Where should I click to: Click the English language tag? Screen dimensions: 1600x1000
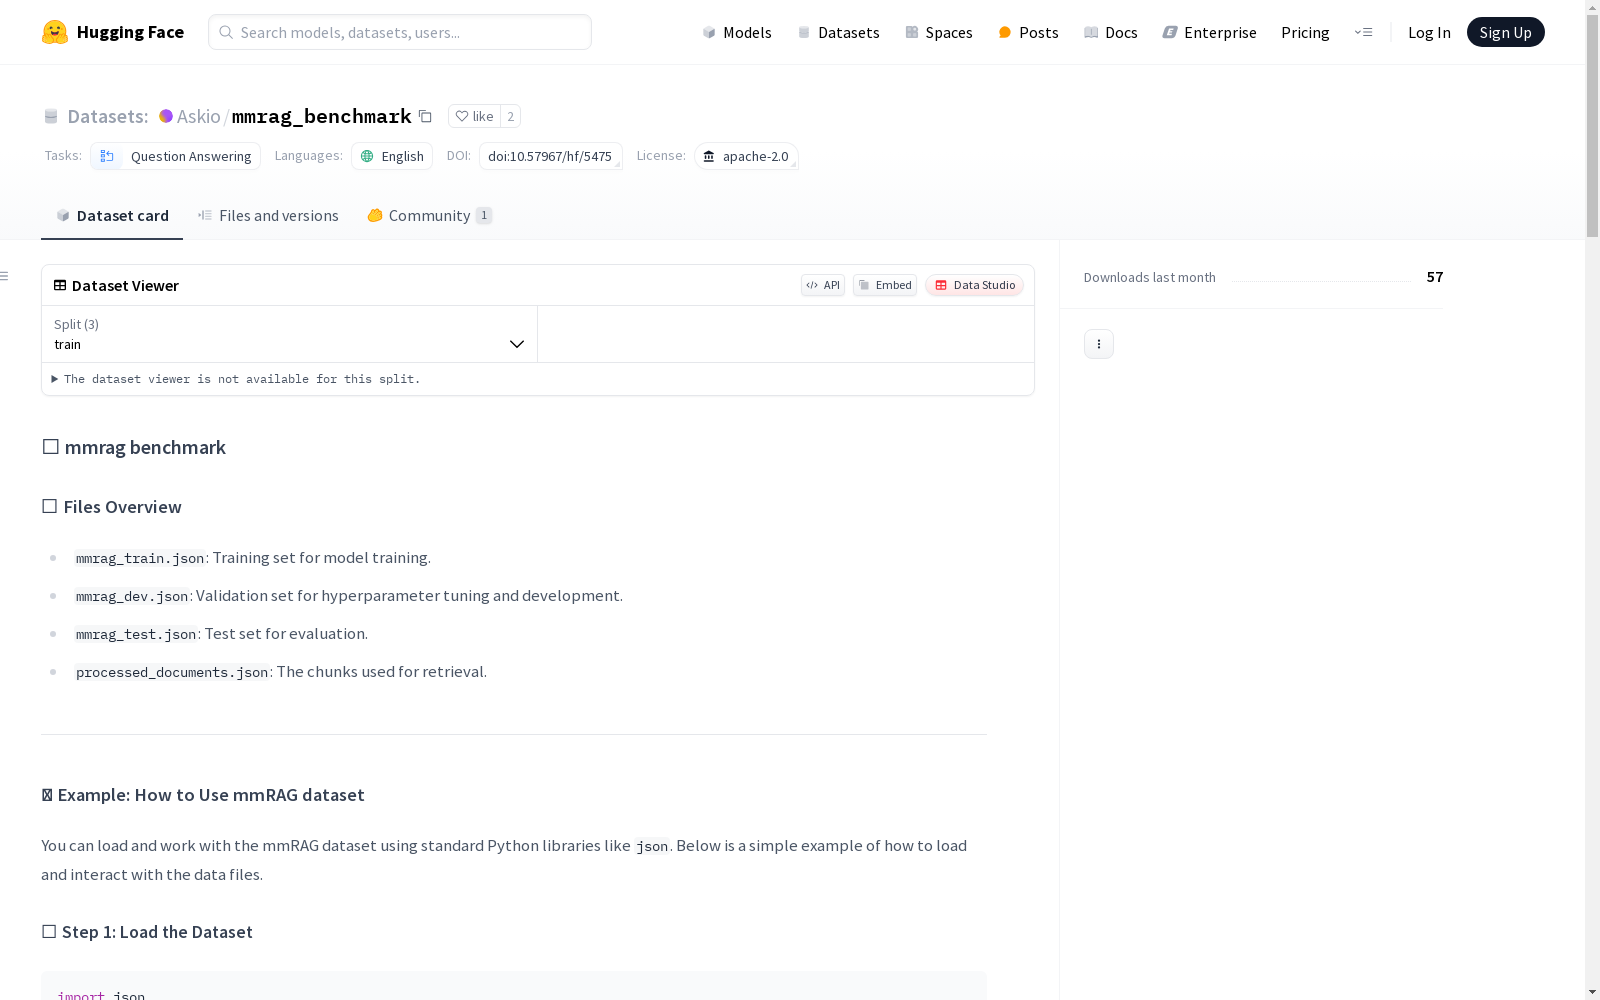click(x=392, y=156)
